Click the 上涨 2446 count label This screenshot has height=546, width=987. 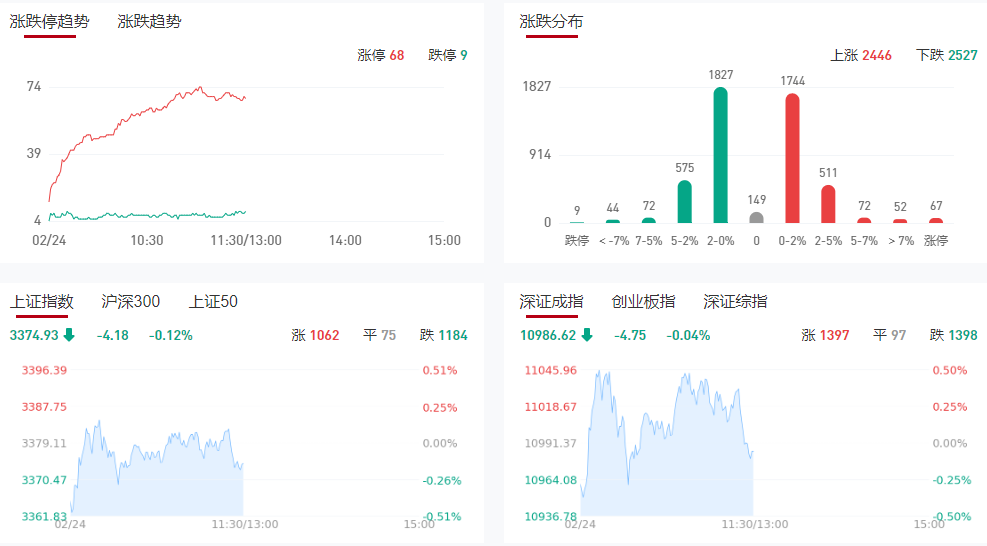click(x=861, y=55)
